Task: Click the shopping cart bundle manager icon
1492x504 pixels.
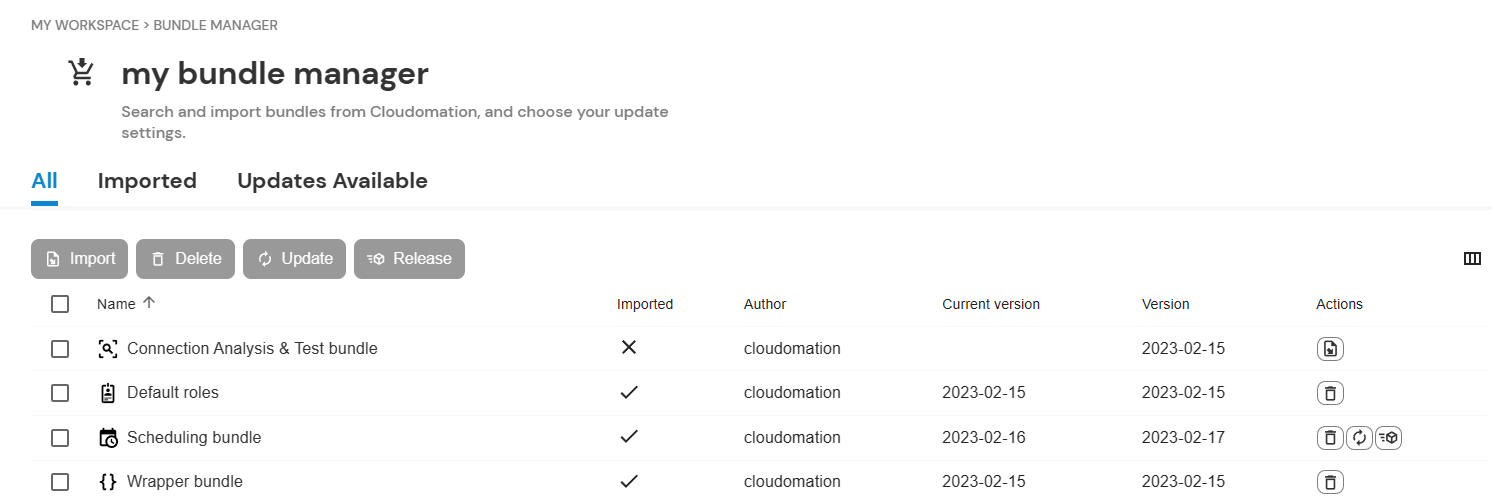Action: tap(81, 73)
